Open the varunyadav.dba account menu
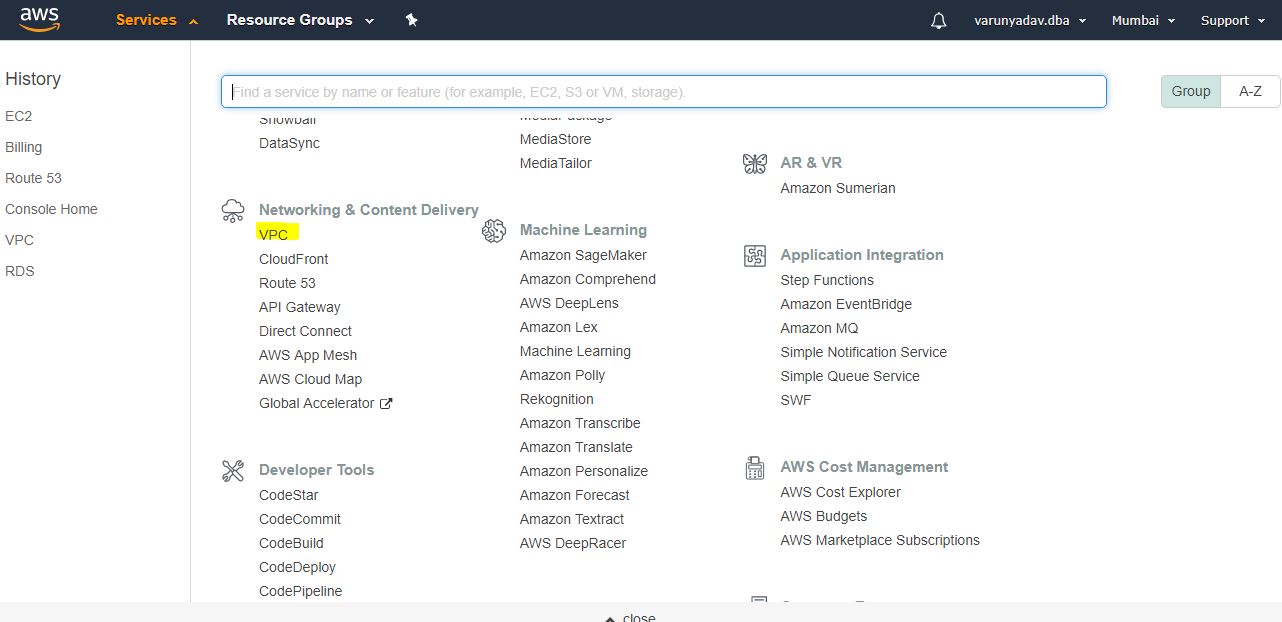 point(1036,20)
